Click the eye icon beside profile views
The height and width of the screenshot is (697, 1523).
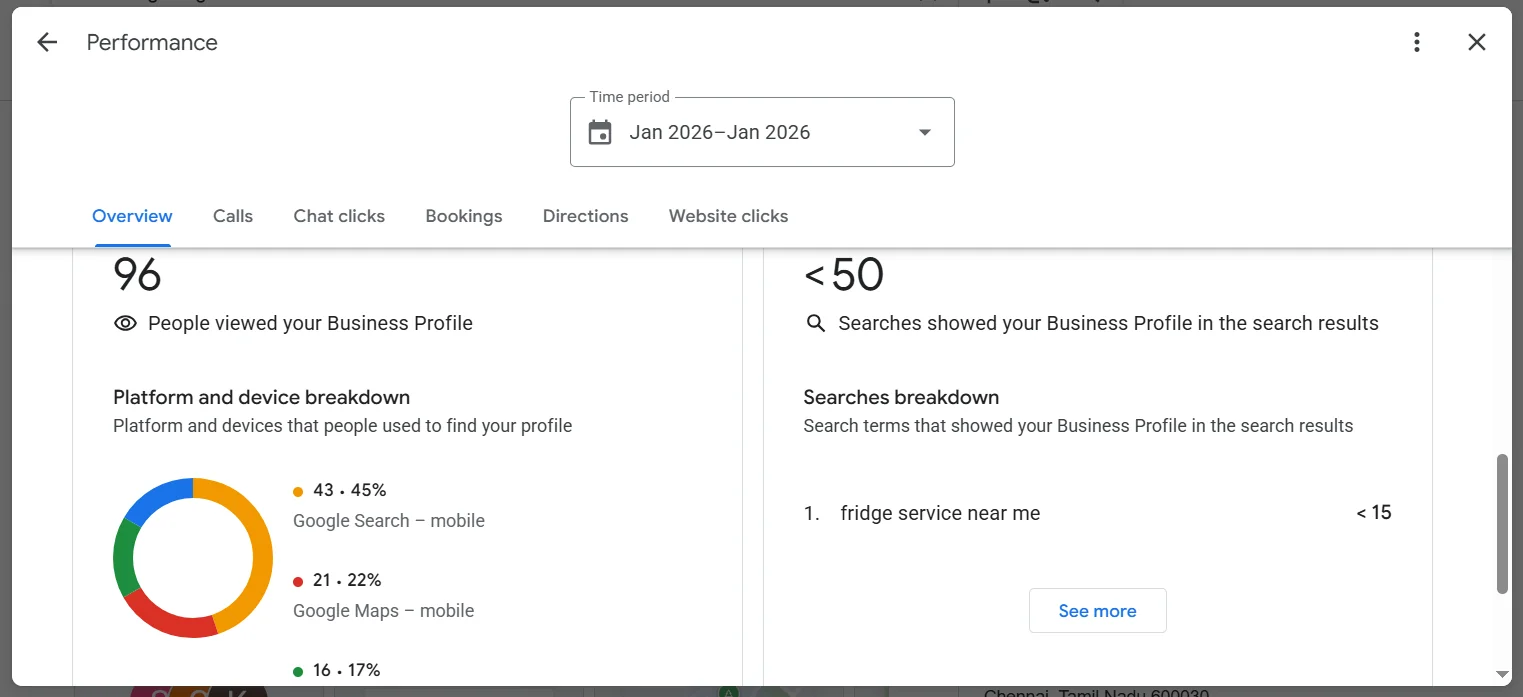(x=125, y=323)
